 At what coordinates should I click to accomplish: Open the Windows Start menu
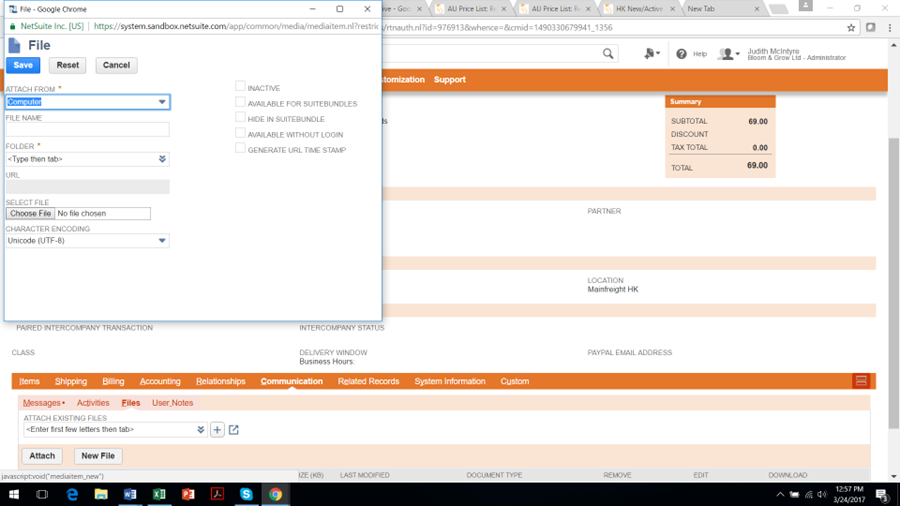pyautogui.click(x=14, y=495)
